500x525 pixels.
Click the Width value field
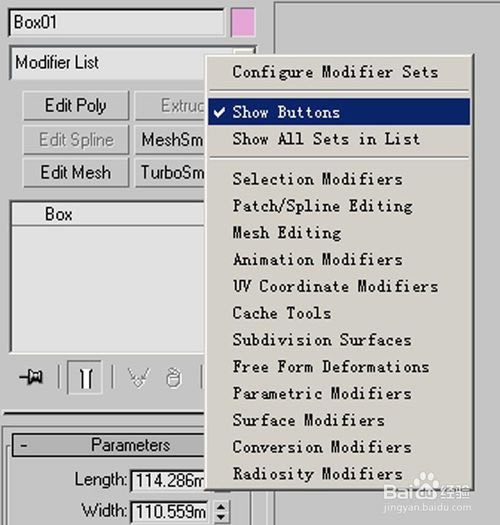(169, 512)
